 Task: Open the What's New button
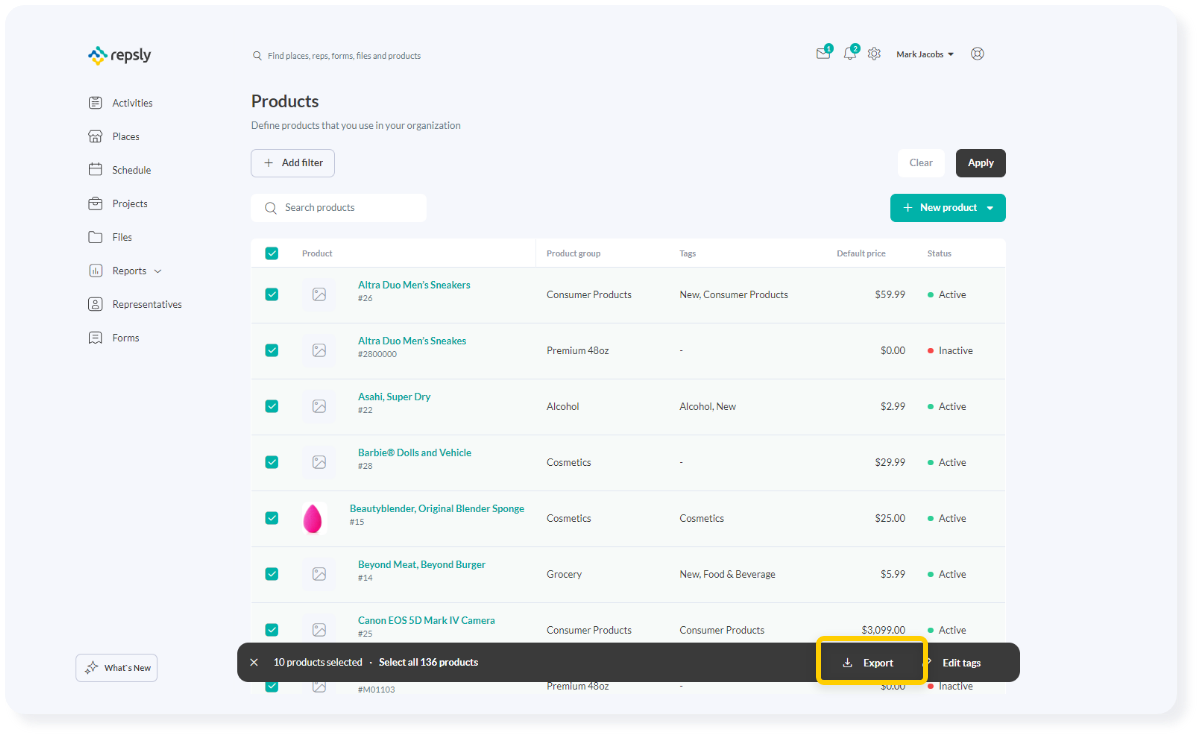pos(117,668)
